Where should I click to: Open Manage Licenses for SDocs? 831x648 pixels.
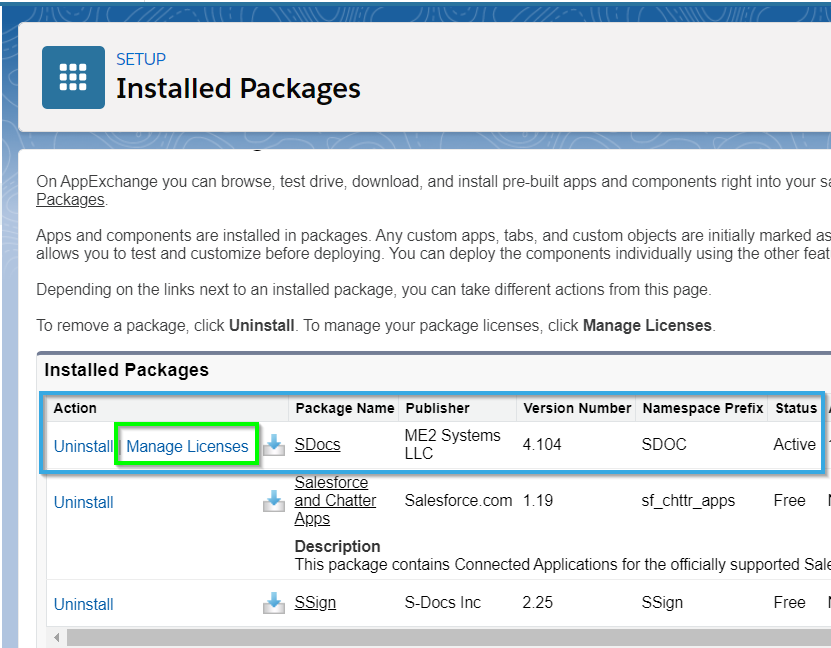point(187,446)
